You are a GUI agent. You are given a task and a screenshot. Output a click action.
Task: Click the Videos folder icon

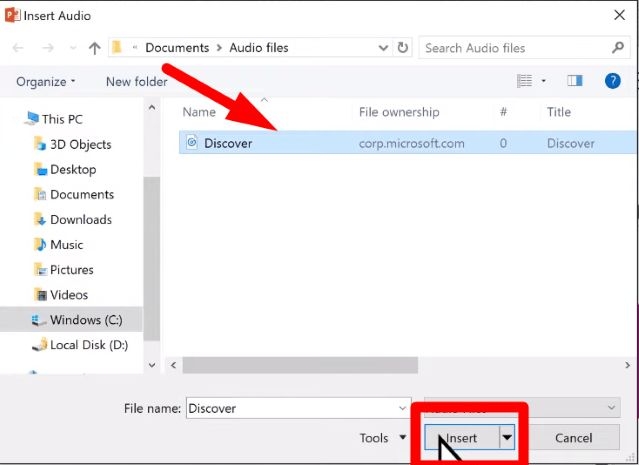click(40, 295)
